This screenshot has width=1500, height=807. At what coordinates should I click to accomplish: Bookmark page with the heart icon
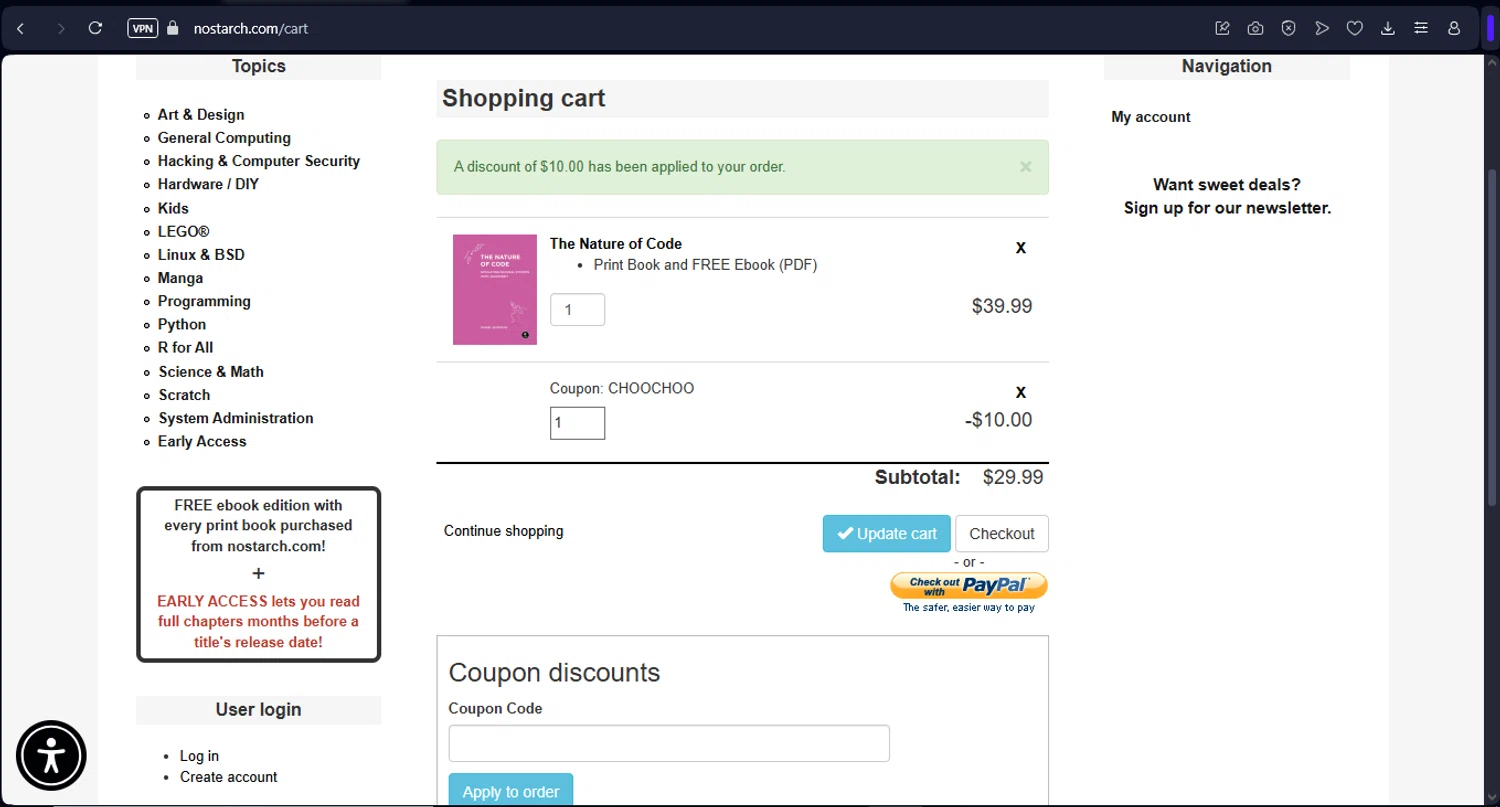click(x=1354, y=28)
